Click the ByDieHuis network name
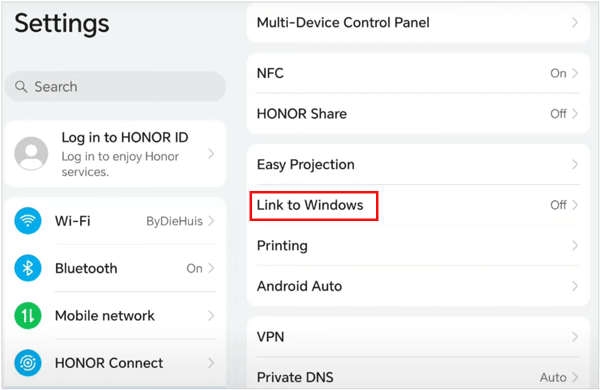Screen dimensions: 600x390 [174, 221]
